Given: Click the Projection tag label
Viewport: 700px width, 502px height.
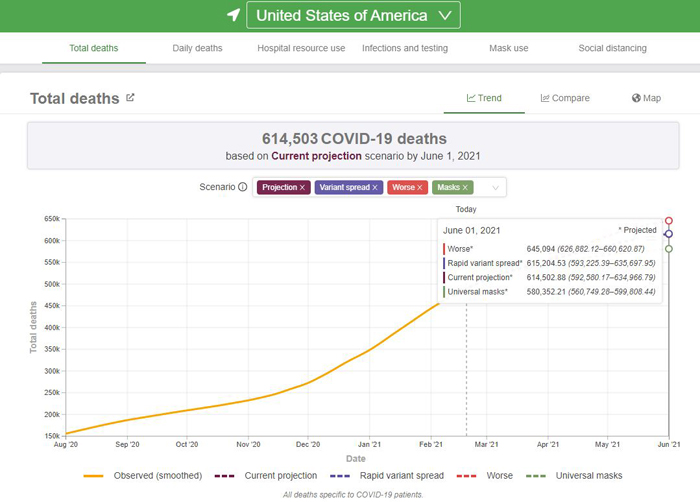Looking at the screenshot, I should tap(279, 188).
